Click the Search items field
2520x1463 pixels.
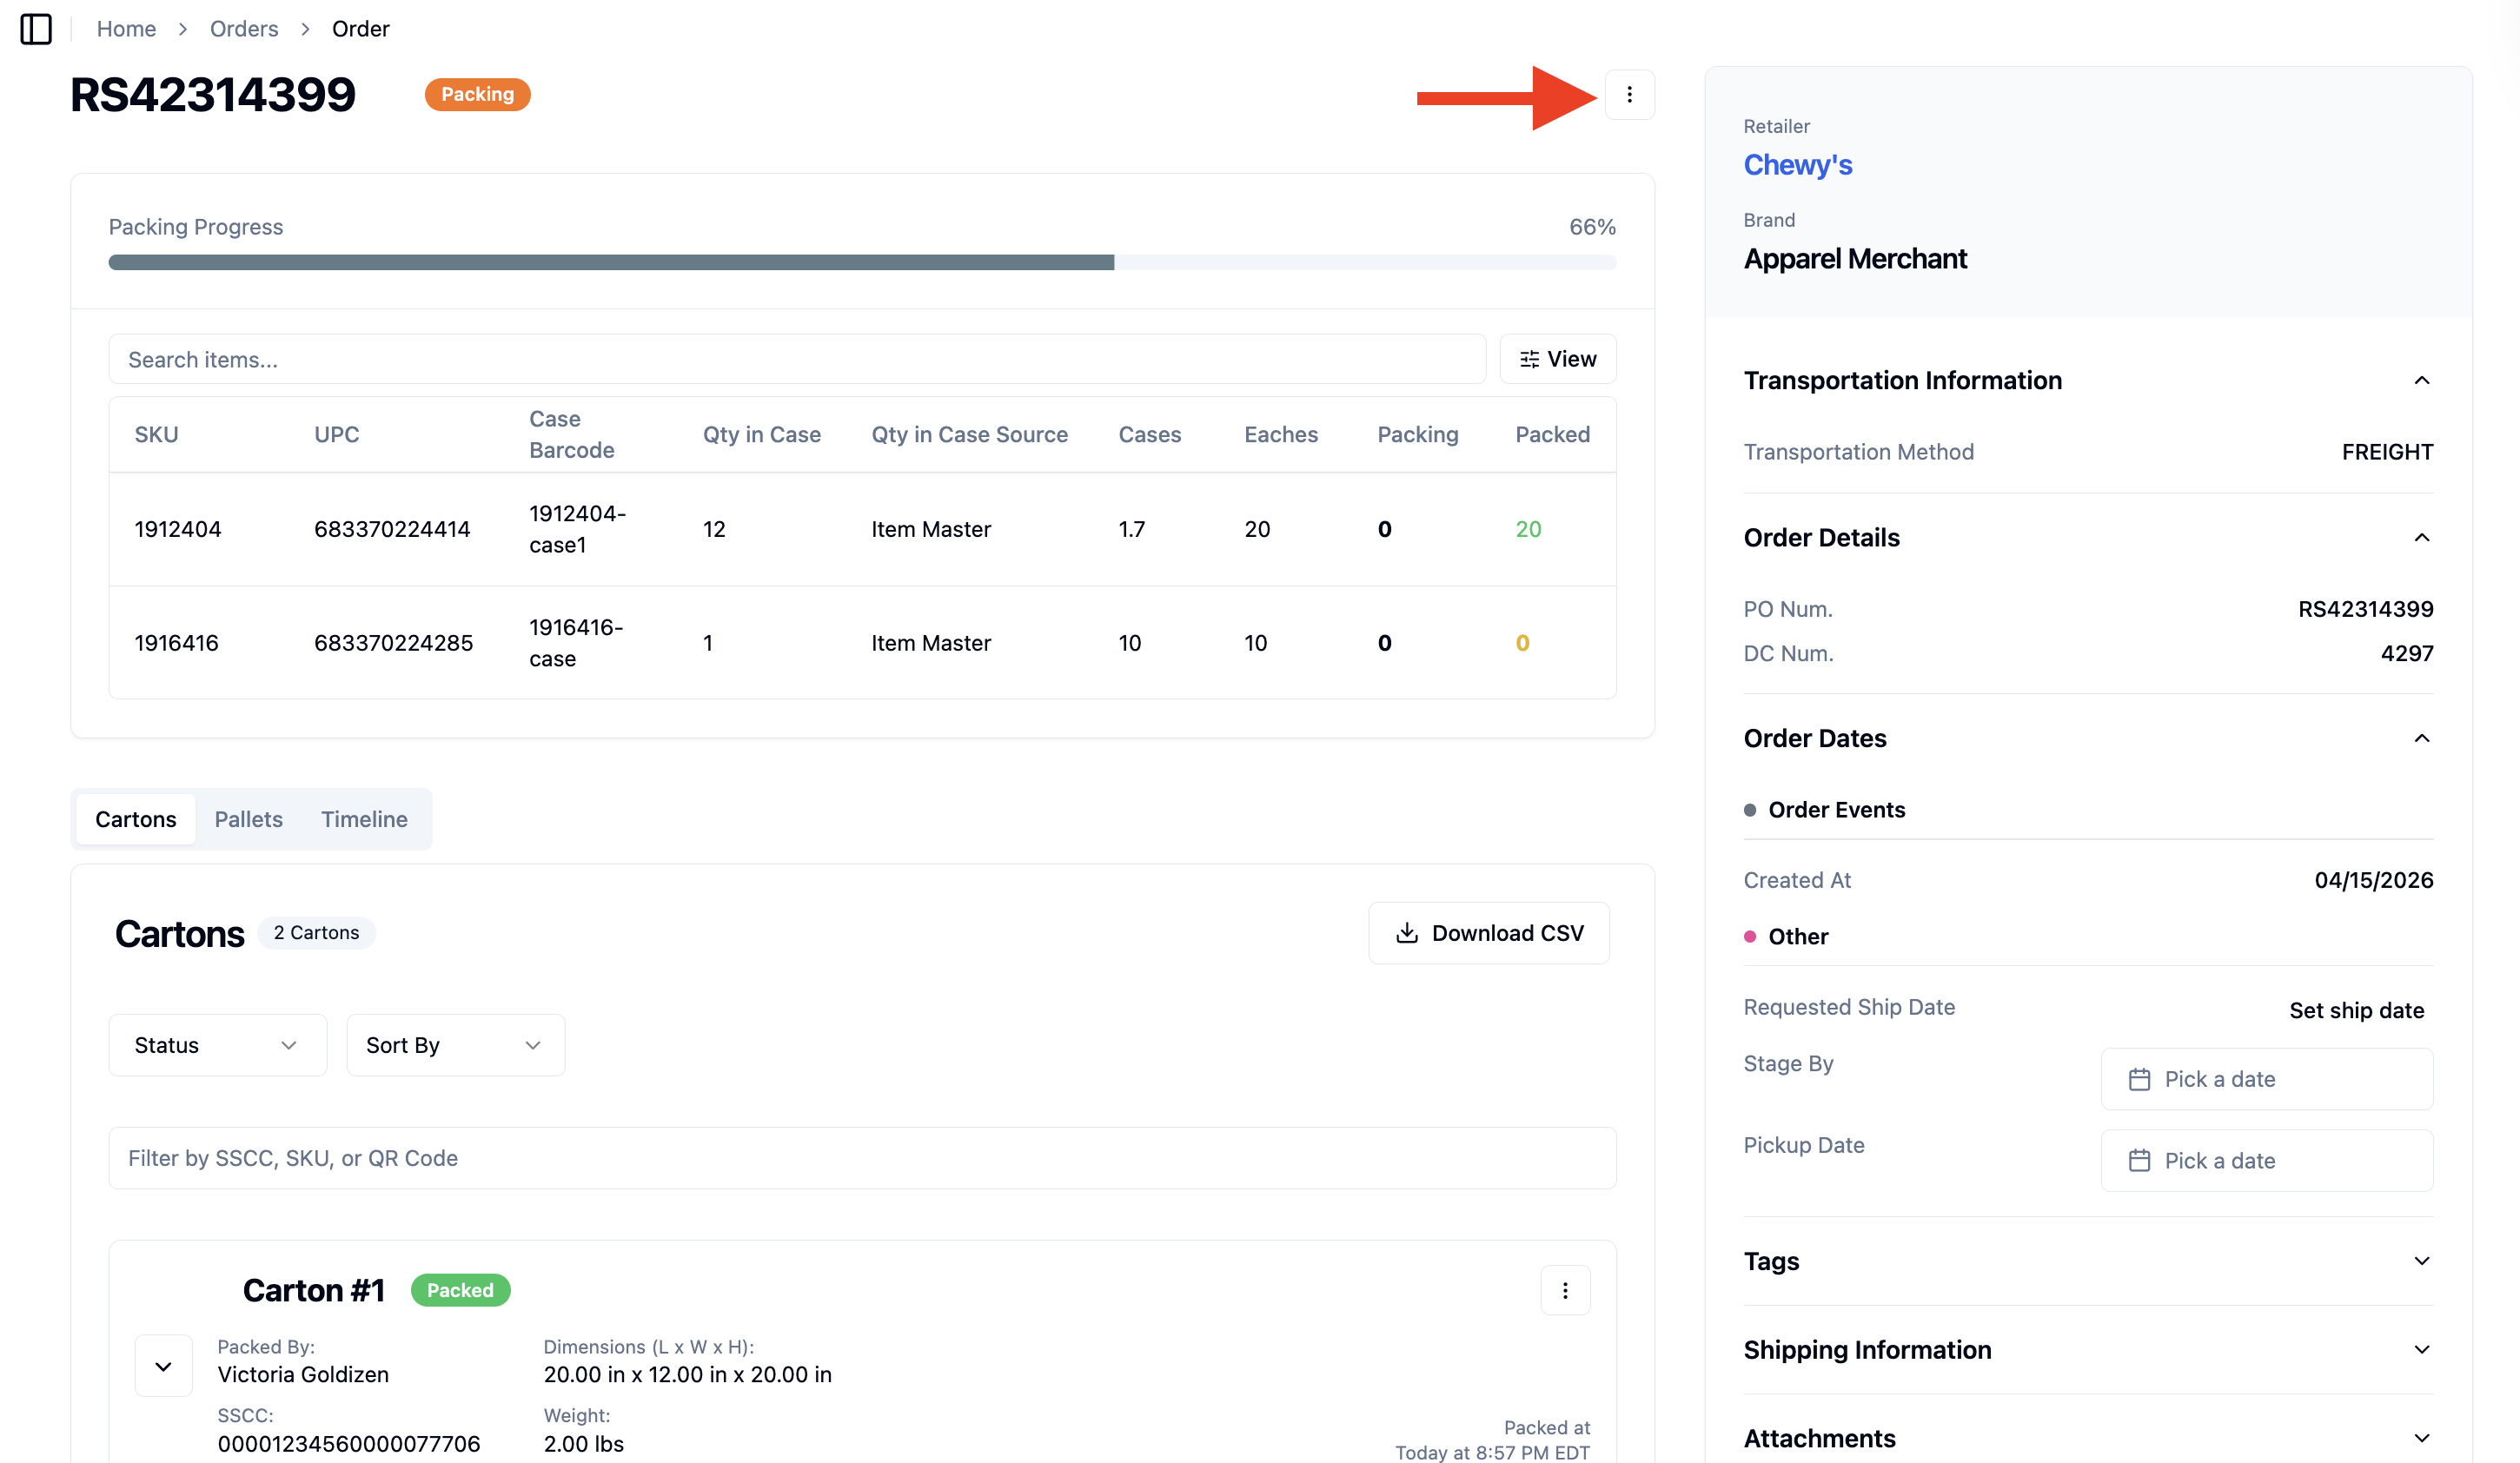tap(797, 359)
